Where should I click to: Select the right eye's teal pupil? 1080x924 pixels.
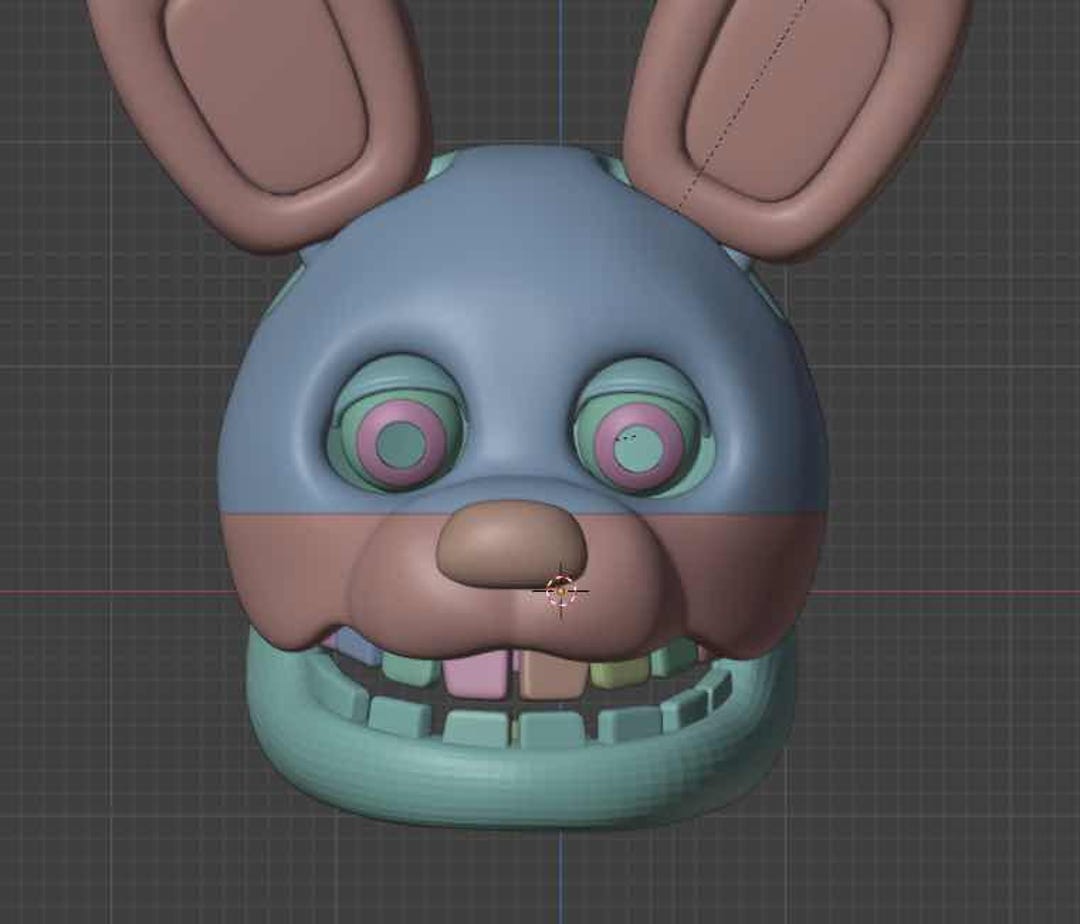pos(638,448)
